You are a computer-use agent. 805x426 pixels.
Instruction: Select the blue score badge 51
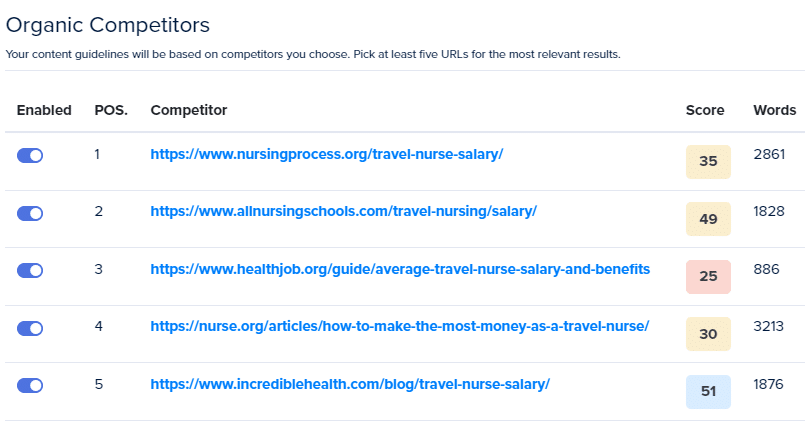coord(708,392)
